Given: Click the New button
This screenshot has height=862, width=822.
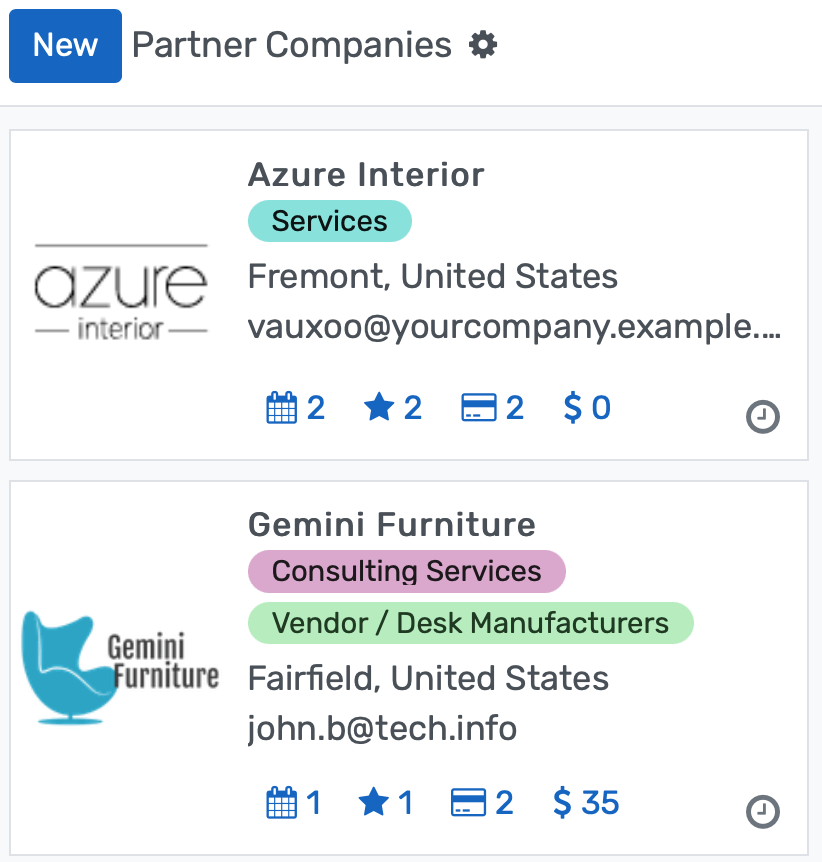Looking at the screenshot, I should coord(65,45).
